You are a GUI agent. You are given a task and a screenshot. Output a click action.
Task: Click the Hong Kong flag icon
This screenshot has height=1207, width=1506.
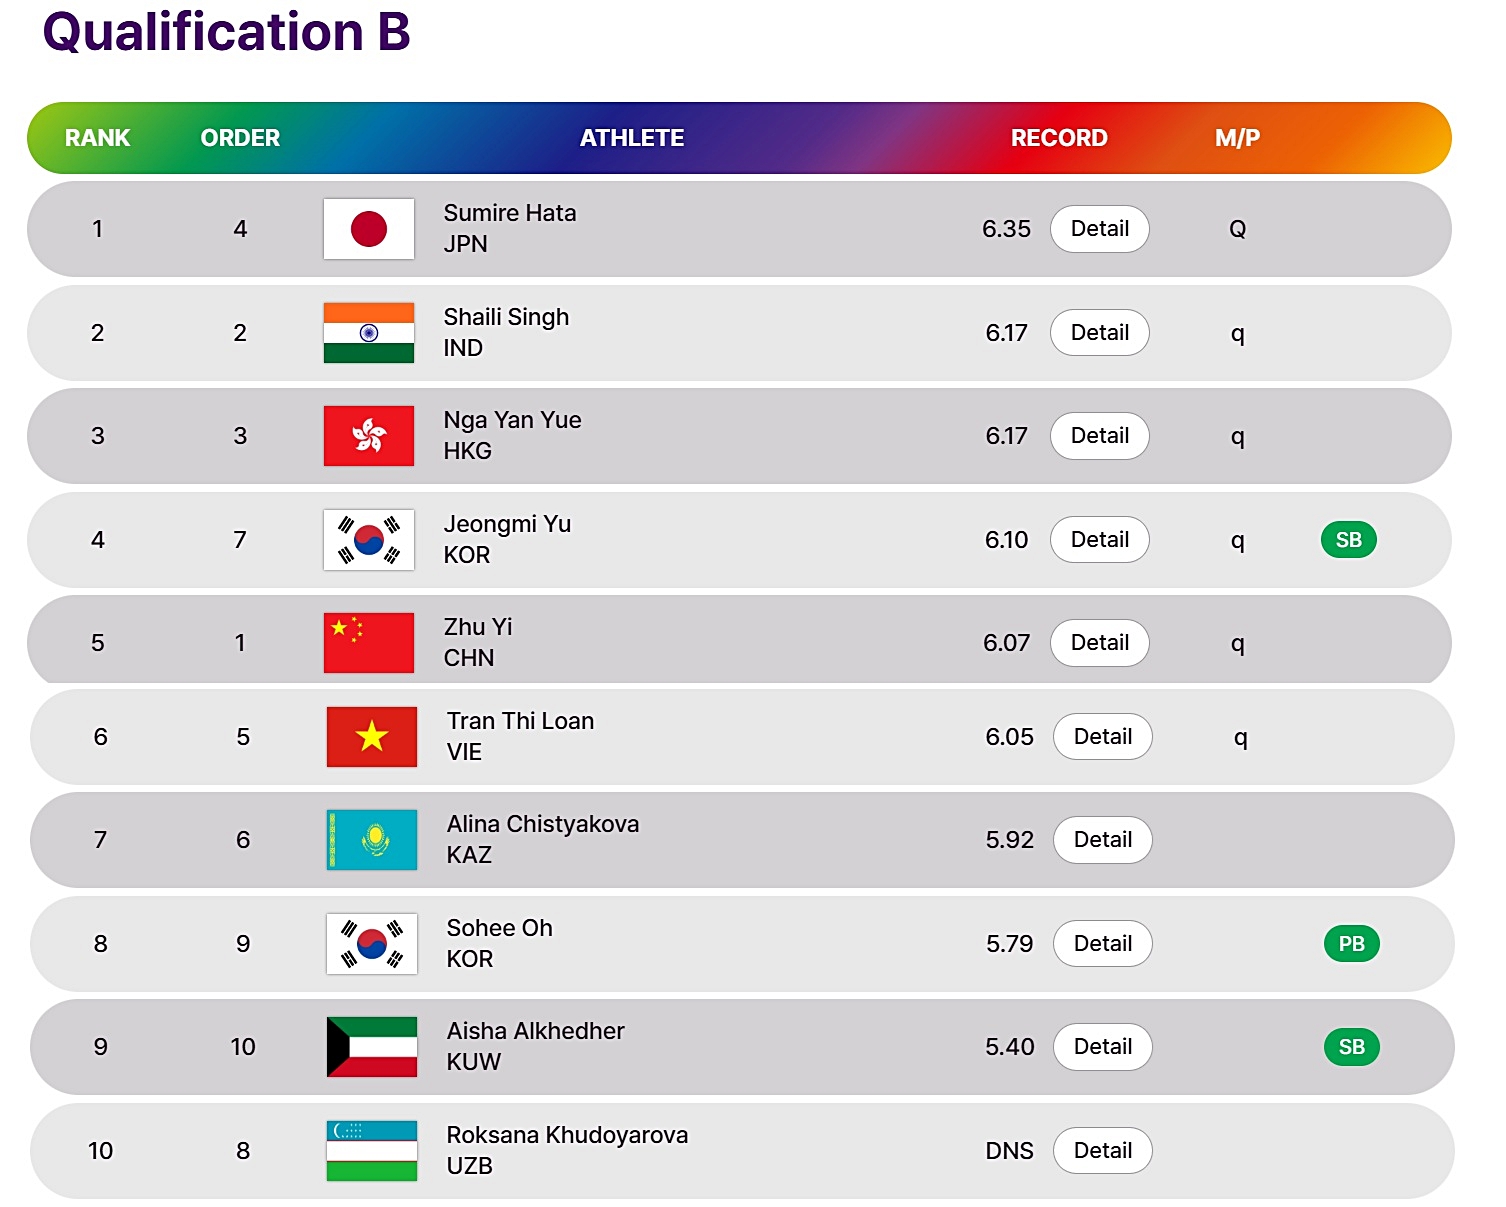point(369,436)
